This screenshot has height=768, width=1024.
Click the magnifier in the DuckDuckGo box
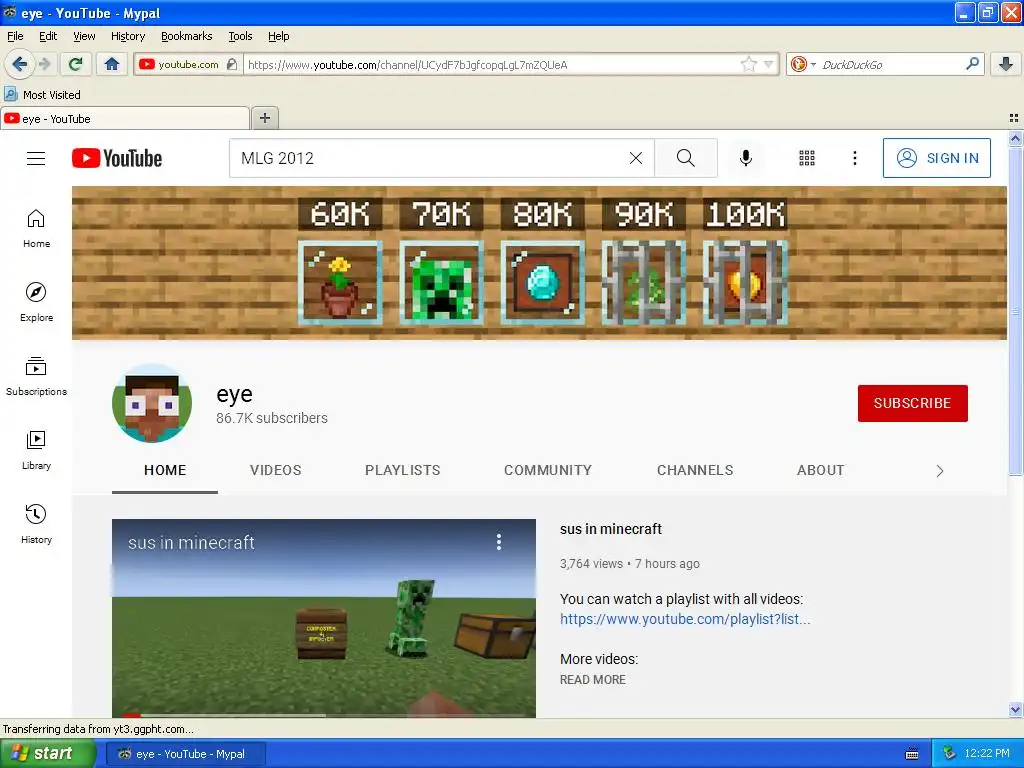tap(972, 64)
